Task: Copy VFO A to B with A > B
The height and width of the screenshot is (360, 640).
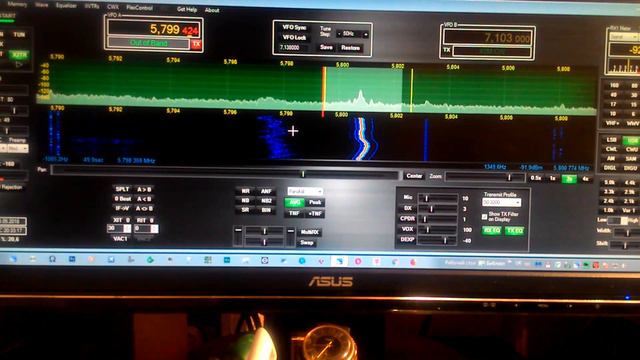Action: click(144, 190)
